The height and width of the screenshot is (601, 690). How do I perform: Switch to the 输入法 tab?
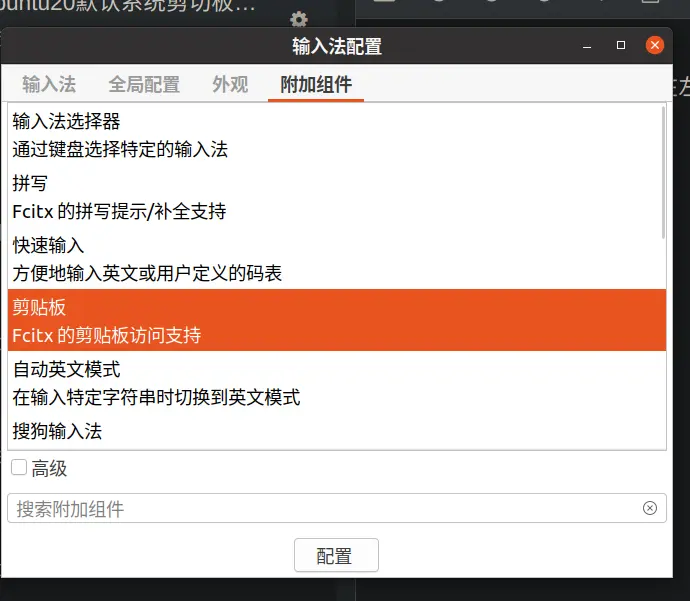coord(49,84)
